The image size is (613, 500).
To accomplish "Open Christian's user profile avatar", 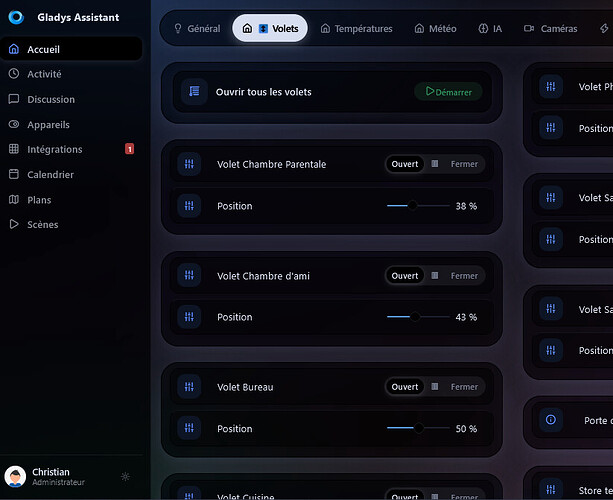I will tap(15, 476).
